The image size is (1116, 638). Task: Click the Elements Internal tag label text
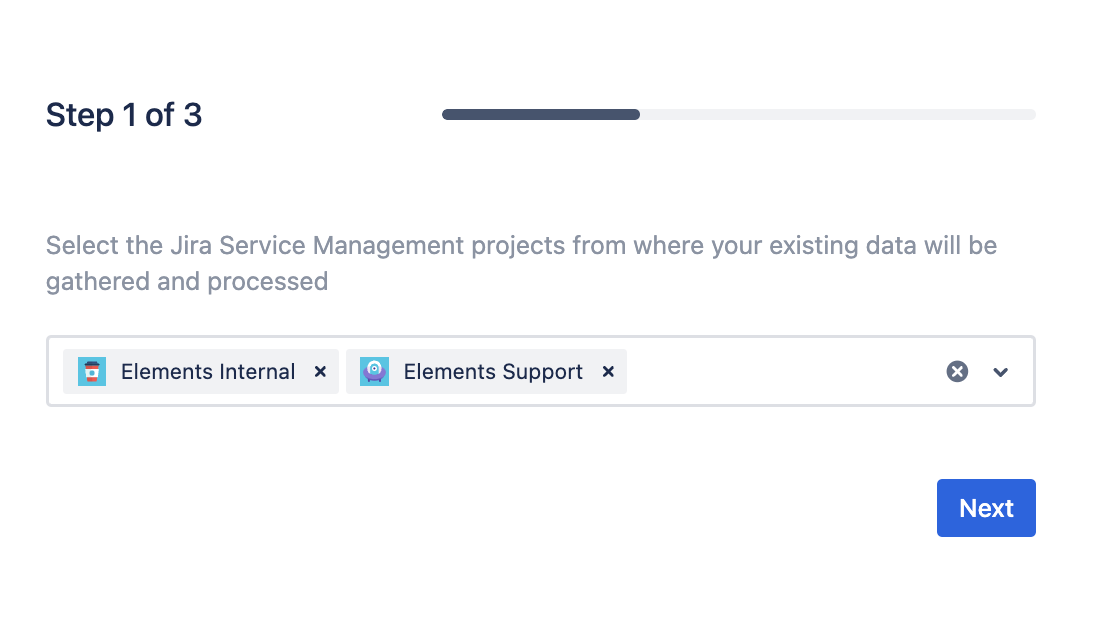point(208,372)
